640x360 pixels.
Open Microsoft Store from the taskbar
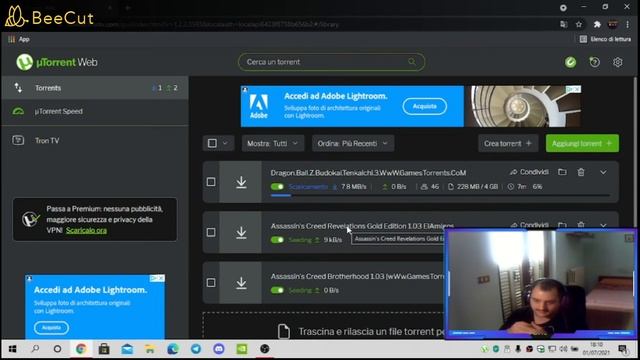104,349
